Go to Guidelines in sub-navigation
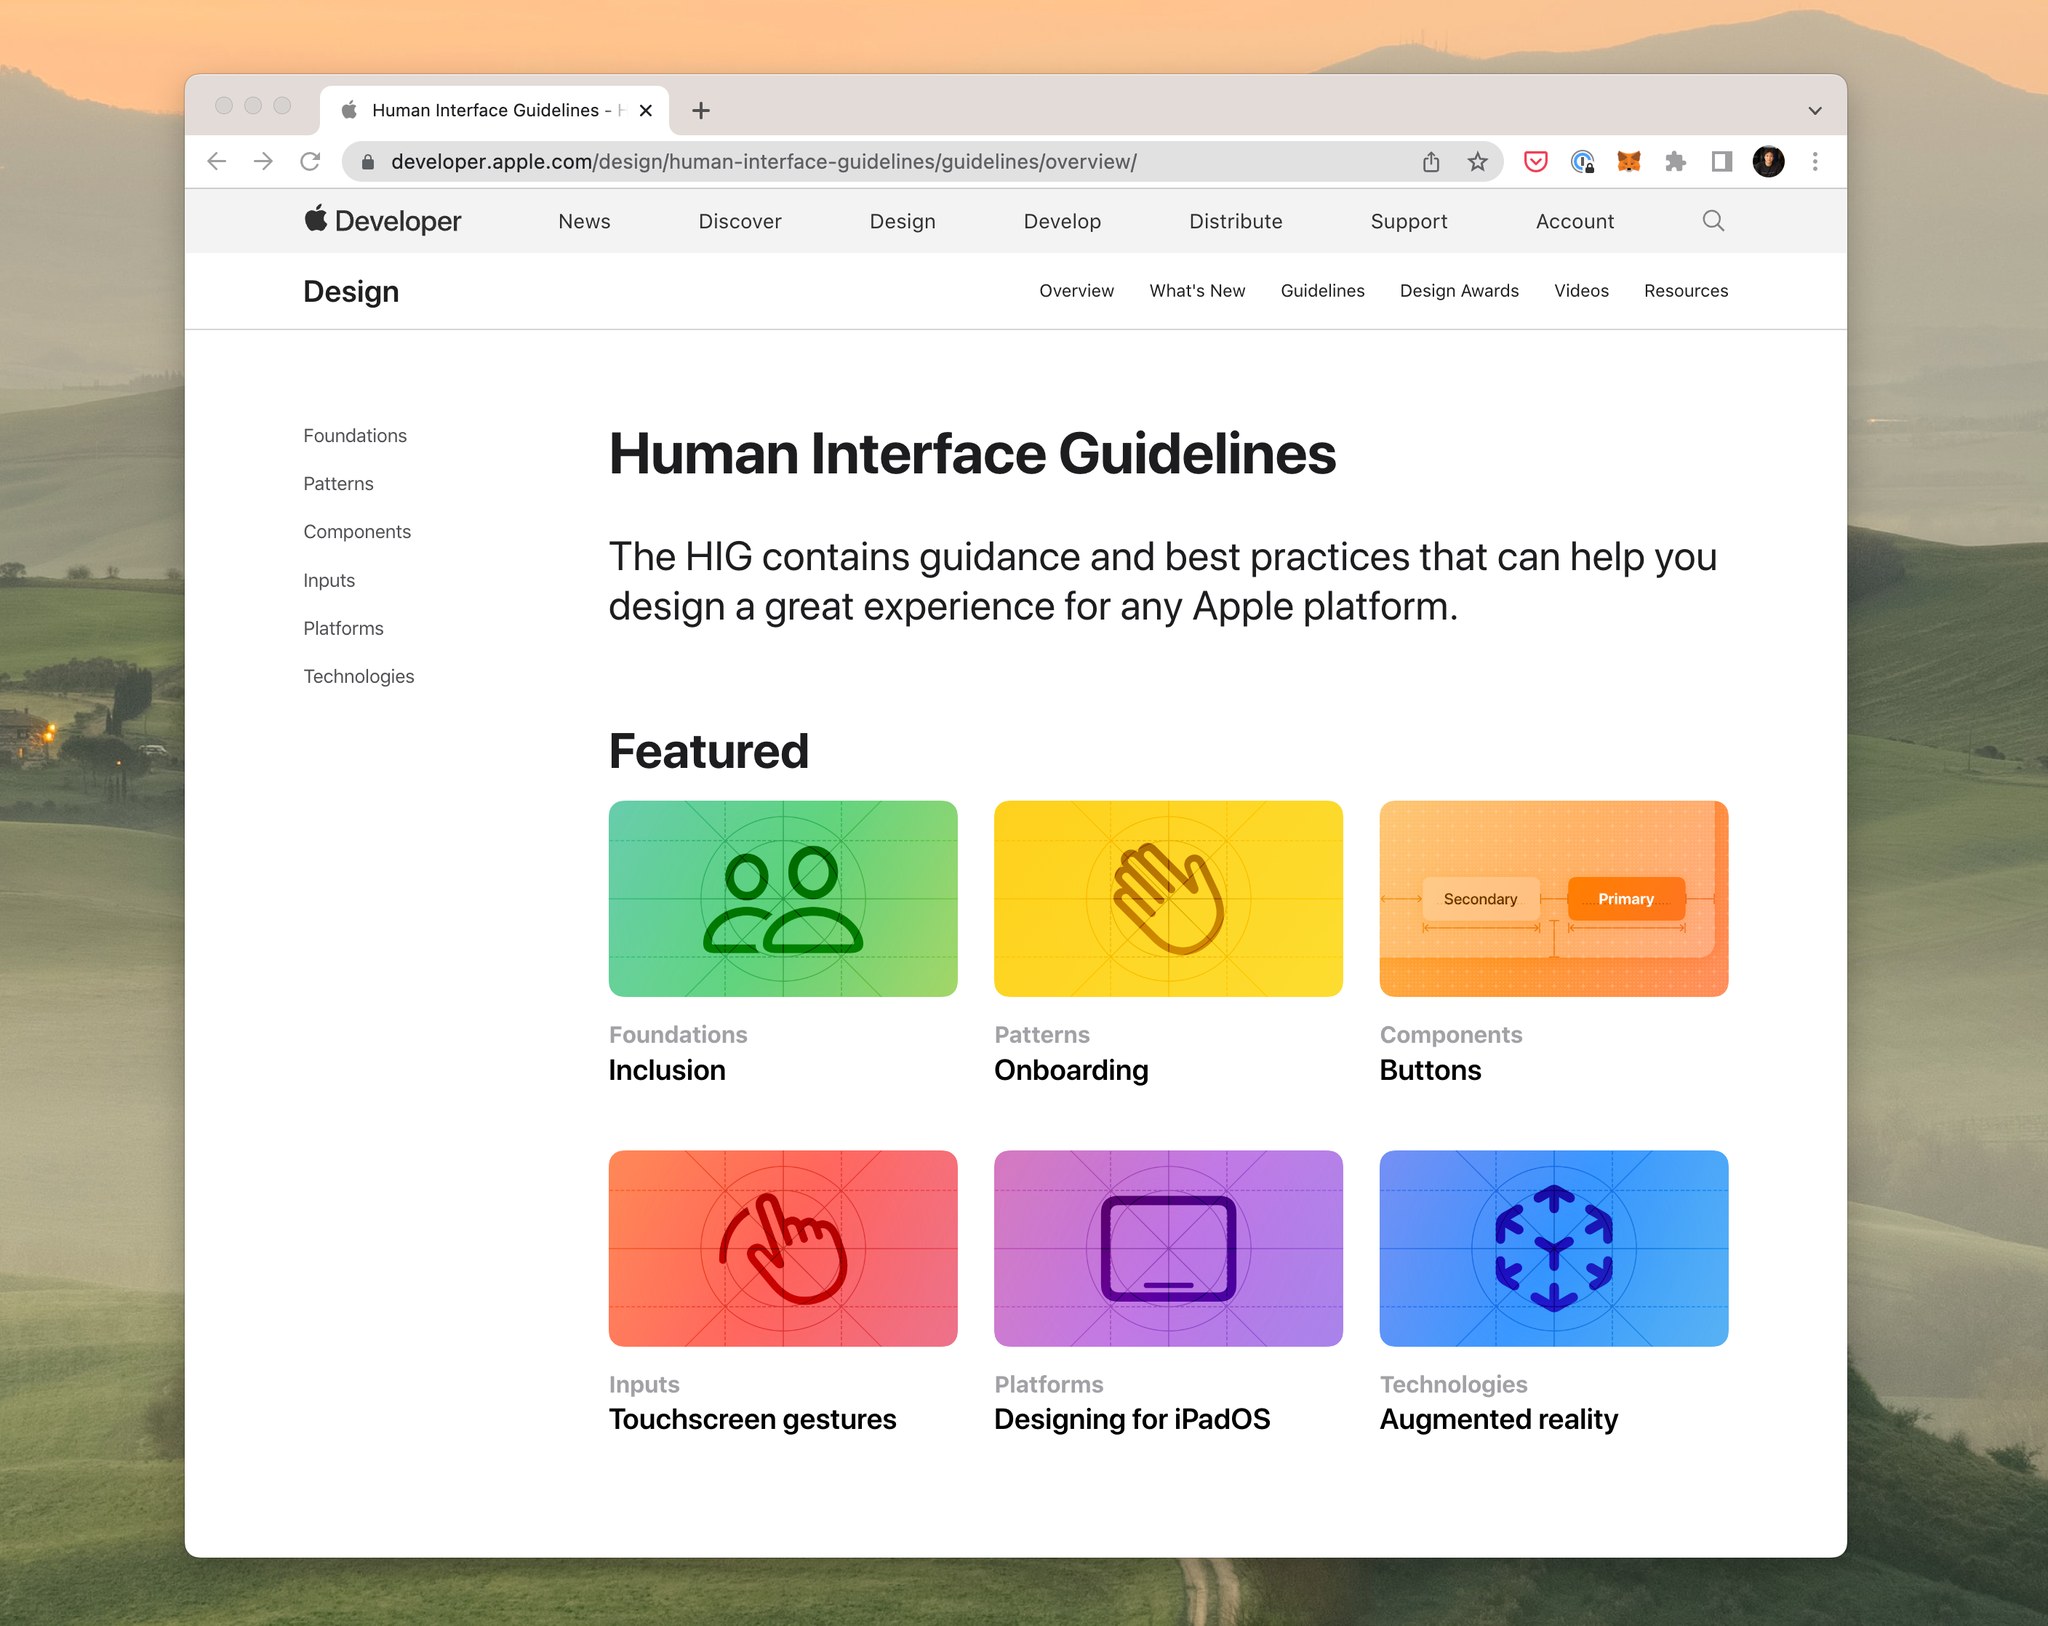 point(1322,290)
